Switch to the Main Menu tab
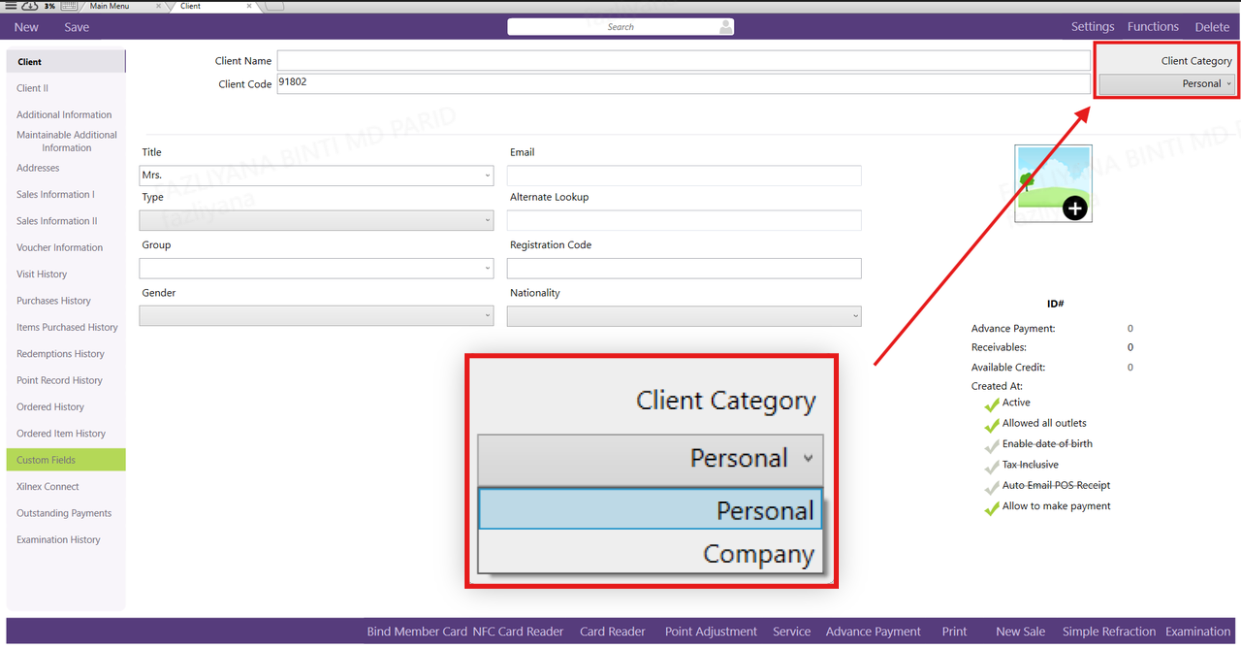Image resolution: width=1241 pixels, height=647 pixels. (110, 6)
